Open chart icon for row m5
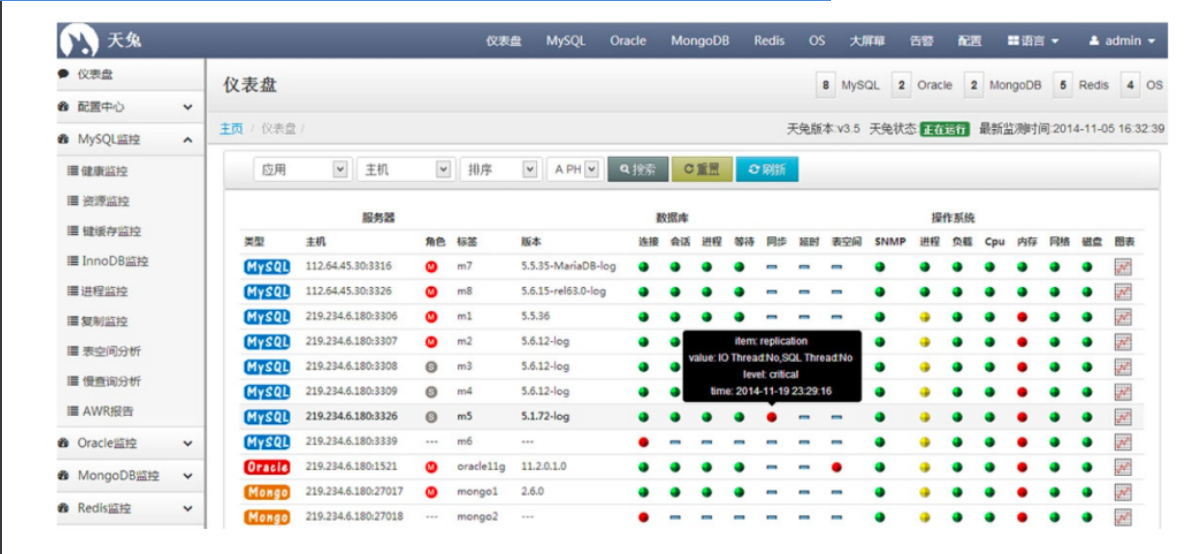This screenshot has width=1193, height=554. point(1122,417)
